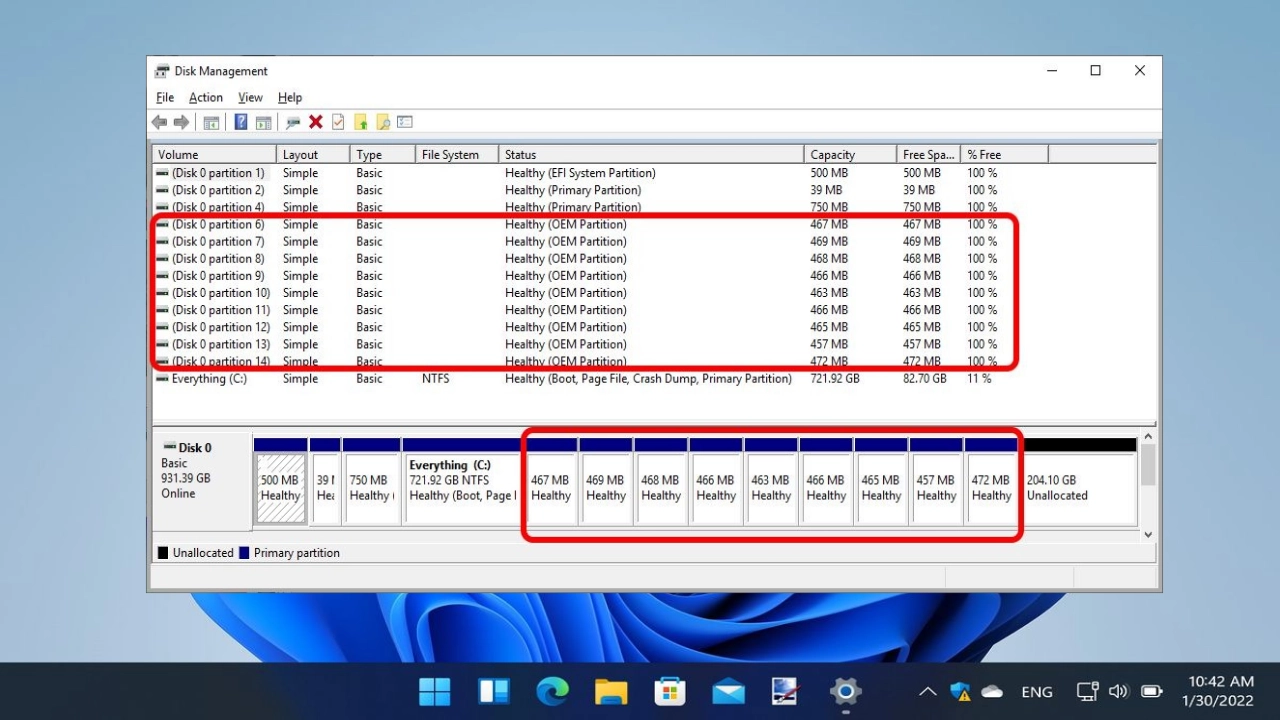Open the File menu

165,97
